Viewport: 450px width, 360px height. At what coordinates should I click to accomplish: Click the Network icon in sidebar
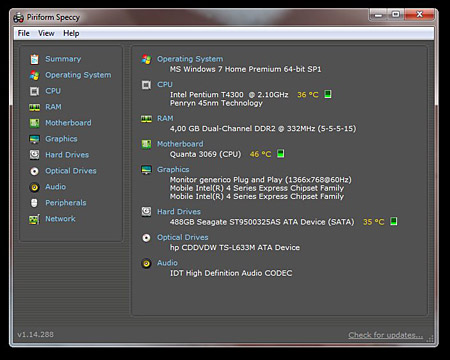point(34,219)
